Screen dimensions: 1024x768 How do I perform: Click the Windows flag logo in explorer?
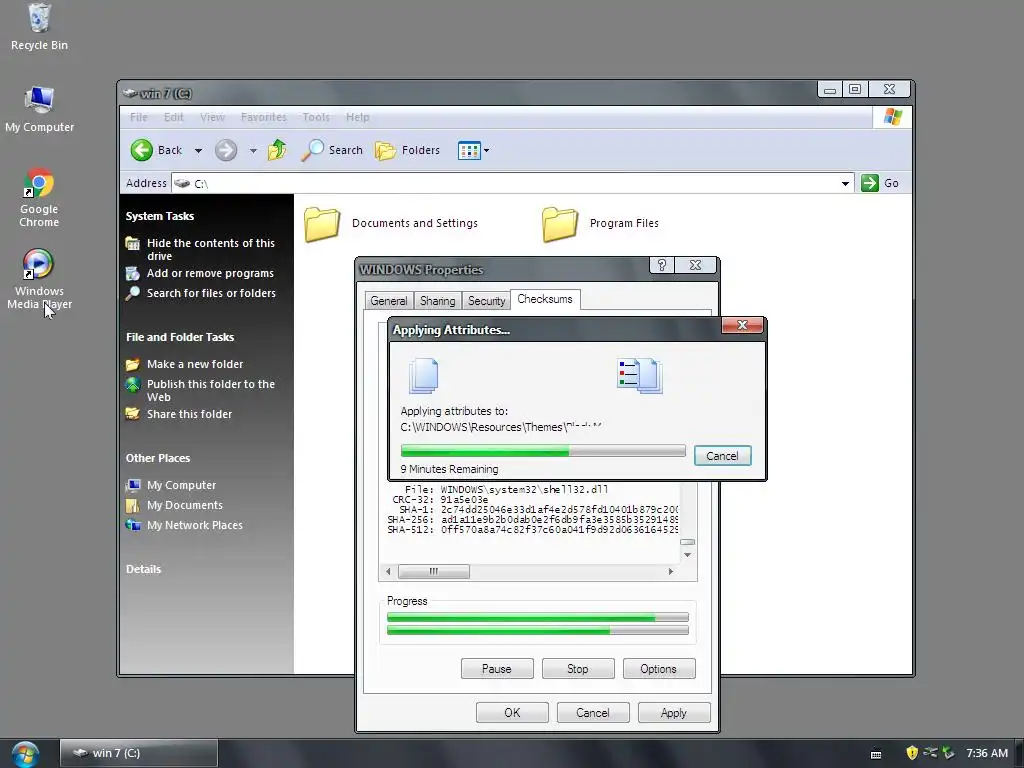point(892,117)
